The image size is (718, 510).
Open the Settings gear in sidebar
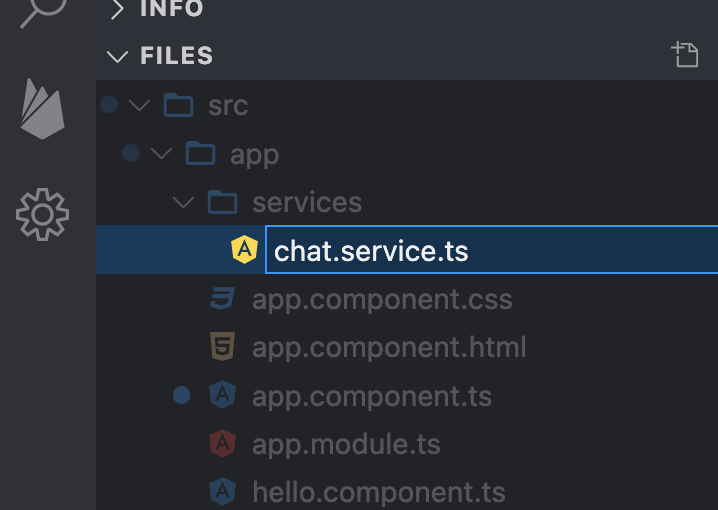pyautogui.click(x=42, y=214)
